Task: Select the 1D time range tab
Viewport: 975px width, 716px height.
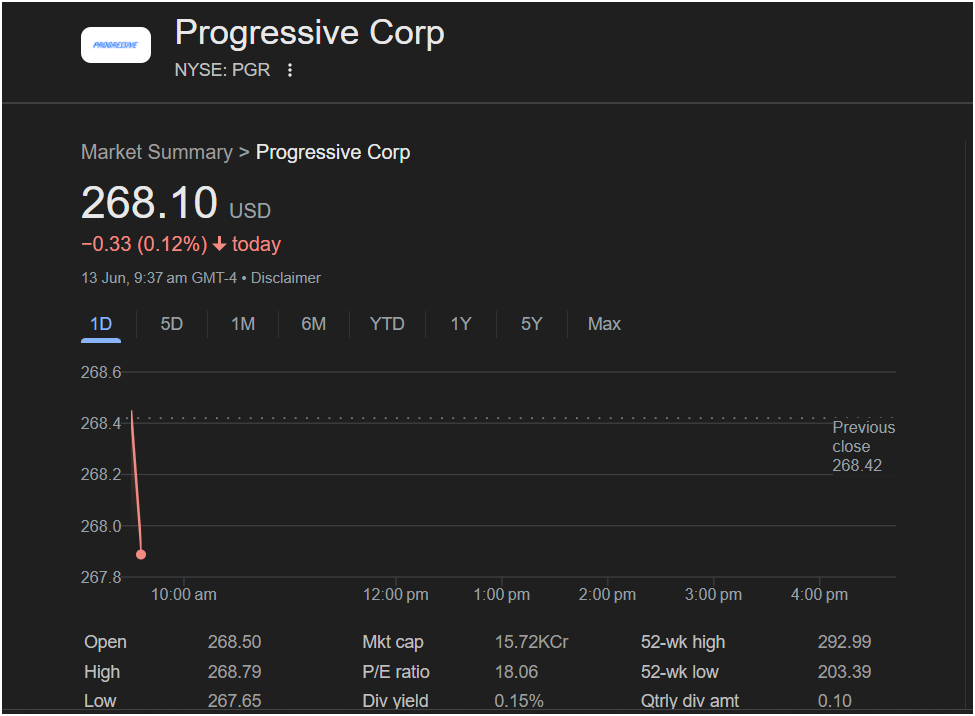Action: 101,324
